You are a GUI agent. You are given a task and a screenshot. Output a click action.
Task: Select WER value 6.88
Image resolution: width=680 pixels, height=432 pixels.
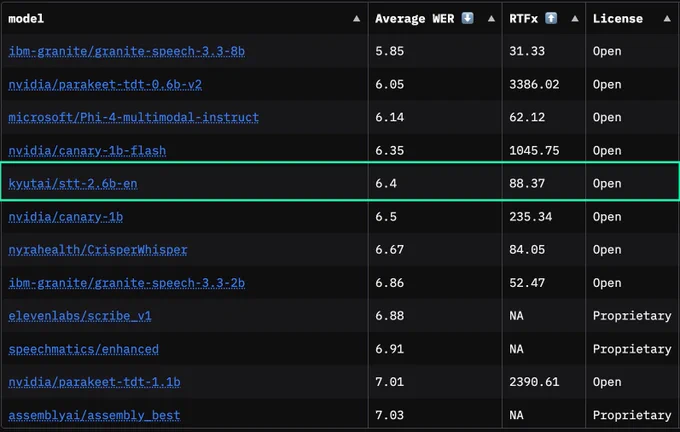389,316
